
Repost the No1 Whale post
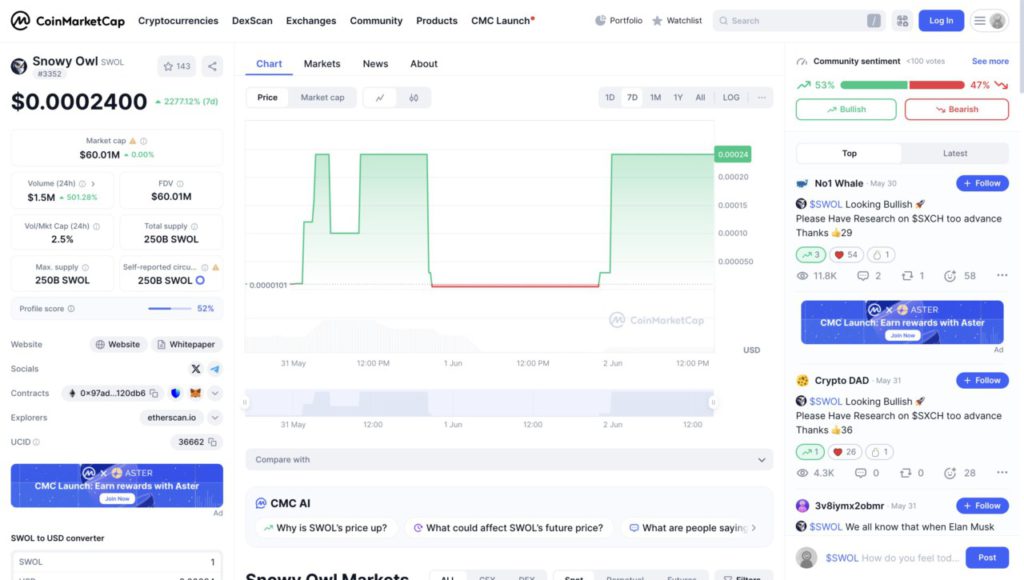(913, 276)
